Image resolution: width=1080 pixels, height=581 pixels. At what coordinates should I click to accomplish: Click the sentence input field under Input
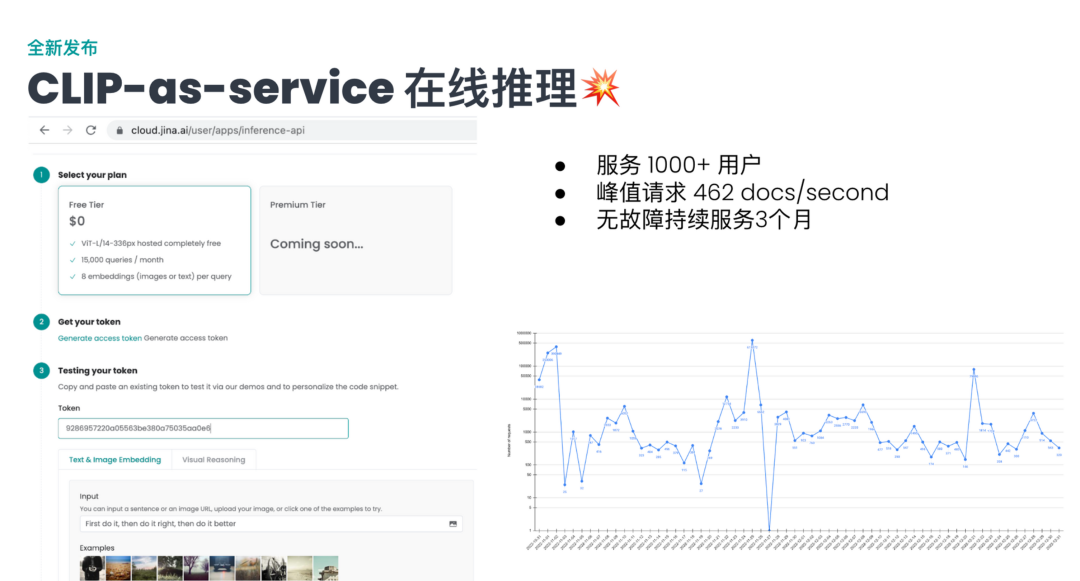point(271,524)
